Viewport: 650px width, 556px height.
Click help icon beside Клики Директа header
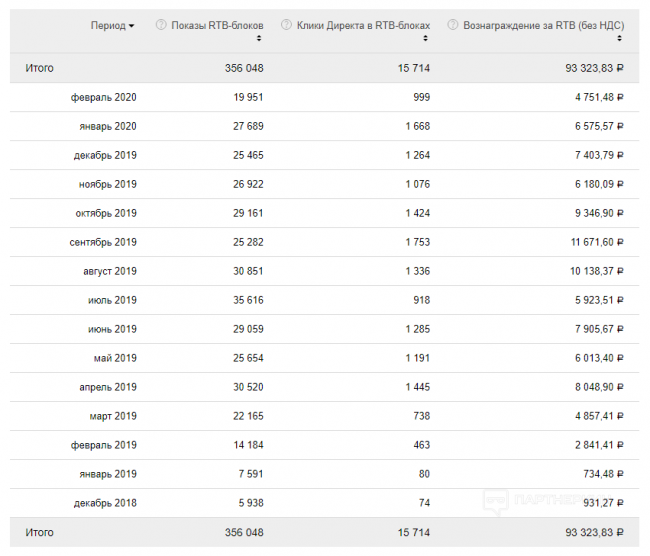[x=286, y=24]
